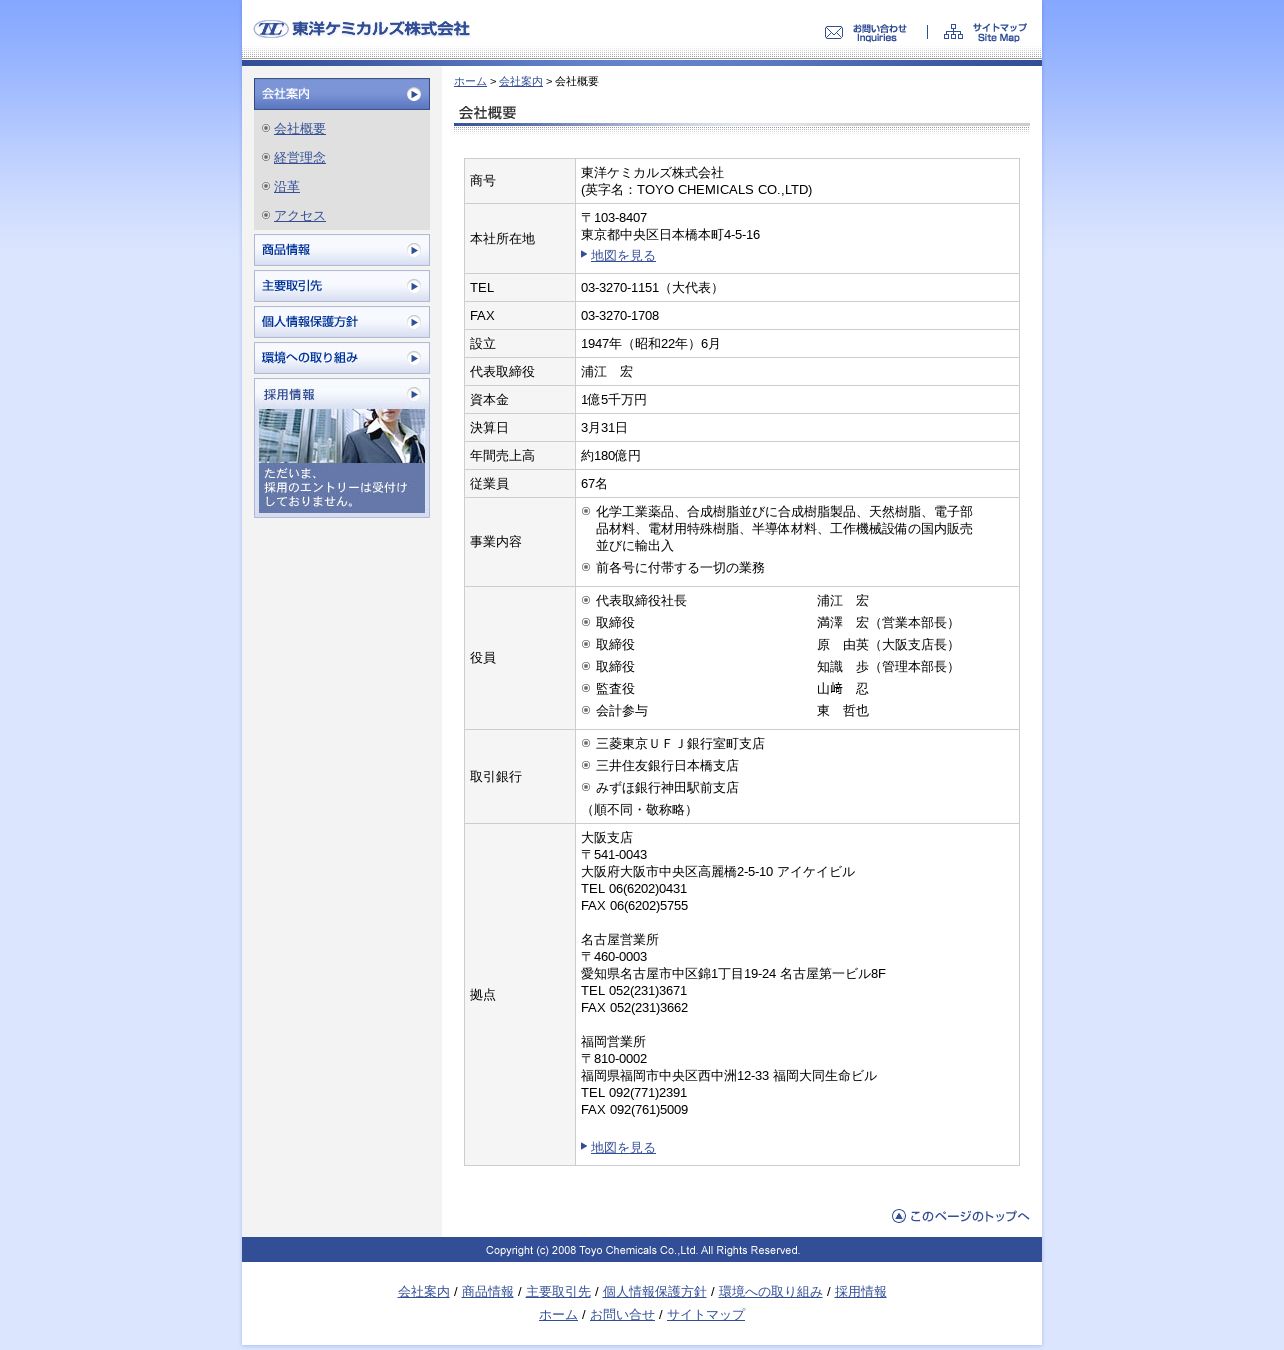Open 主要取引先 sidebar menu
This screenshot has height=1350, width=1284.
[342, 286]
